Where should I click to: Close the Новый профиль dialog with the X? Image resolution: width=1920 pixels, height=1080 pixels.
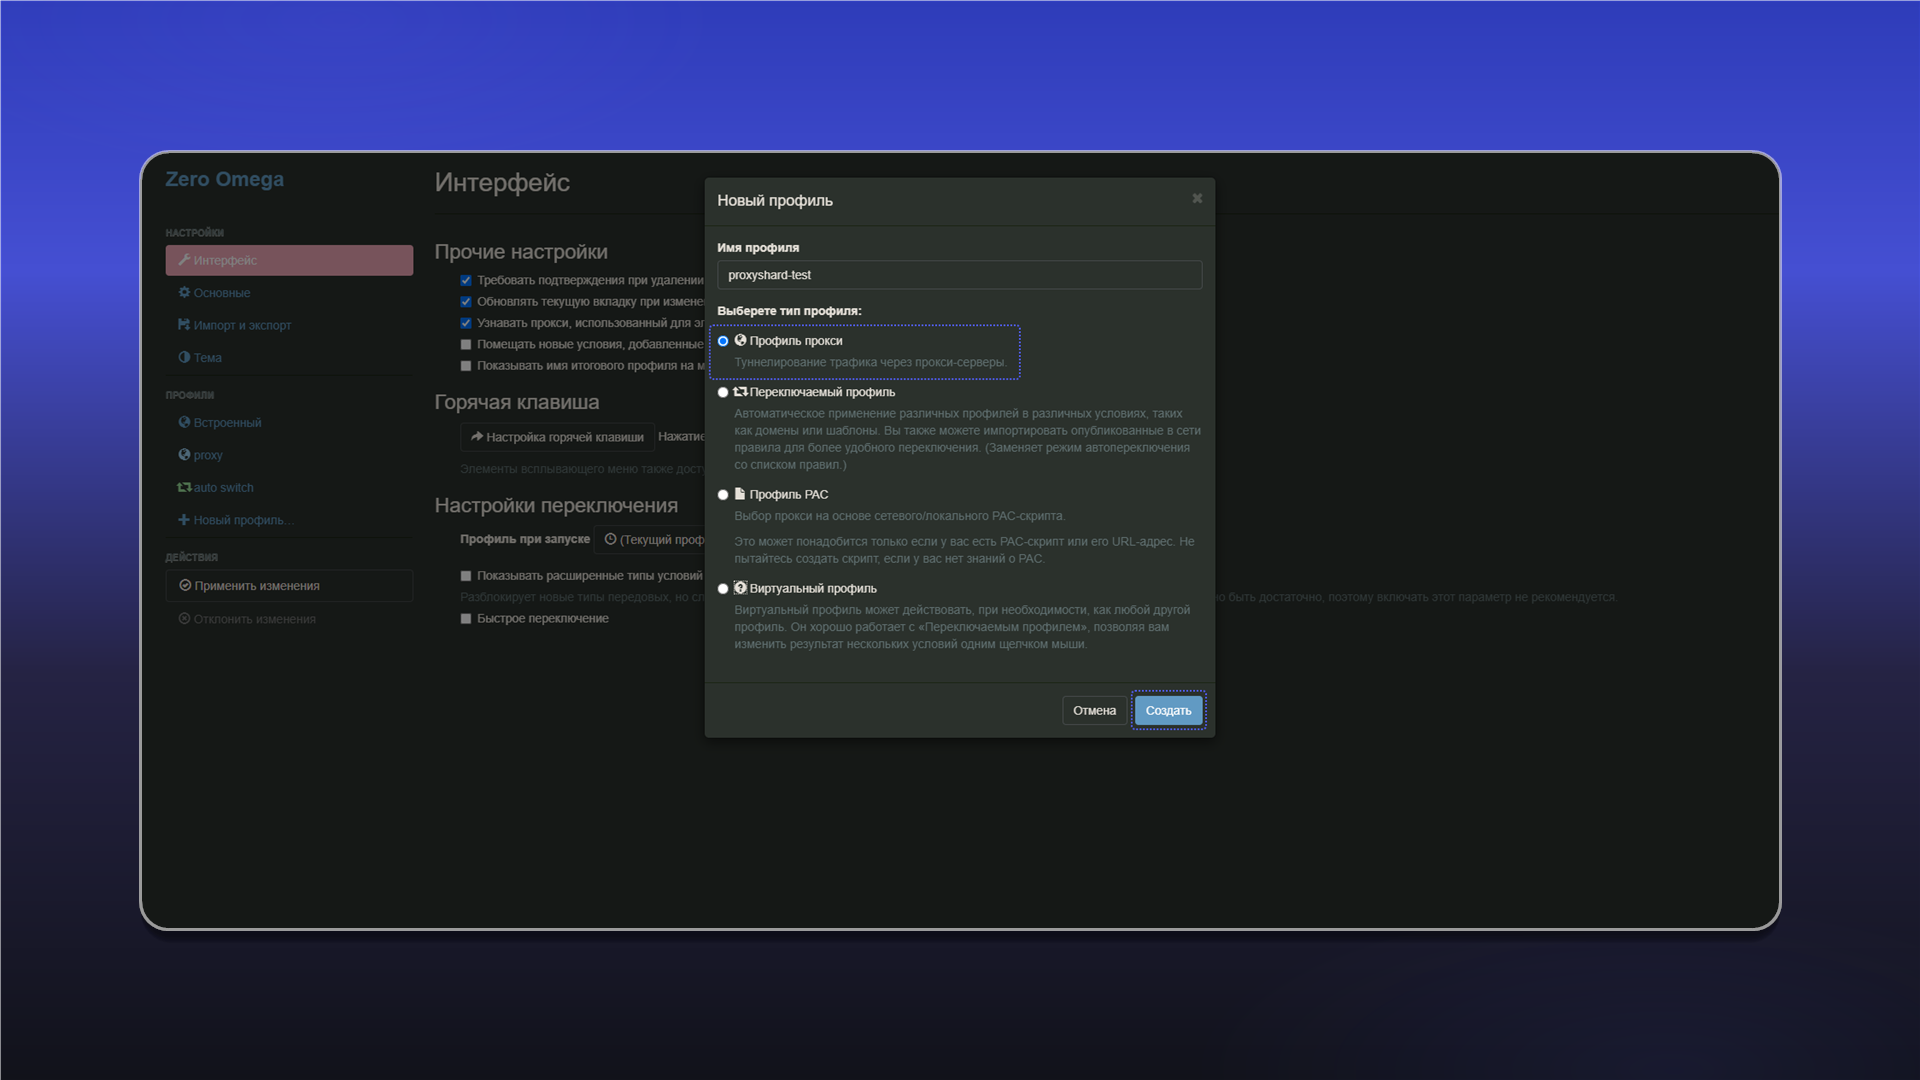point(1197,198)
